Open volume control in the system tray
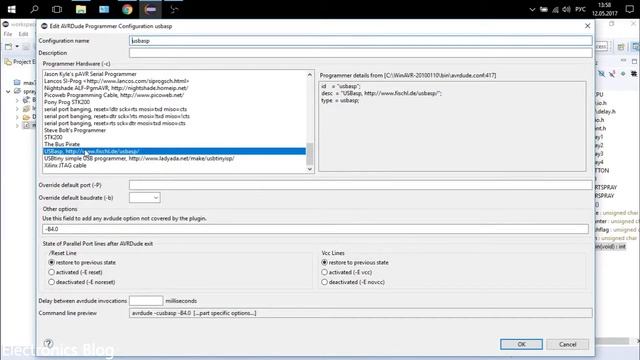Image resolution: width=640 pixels, height=360 pixels. (566, 9)
